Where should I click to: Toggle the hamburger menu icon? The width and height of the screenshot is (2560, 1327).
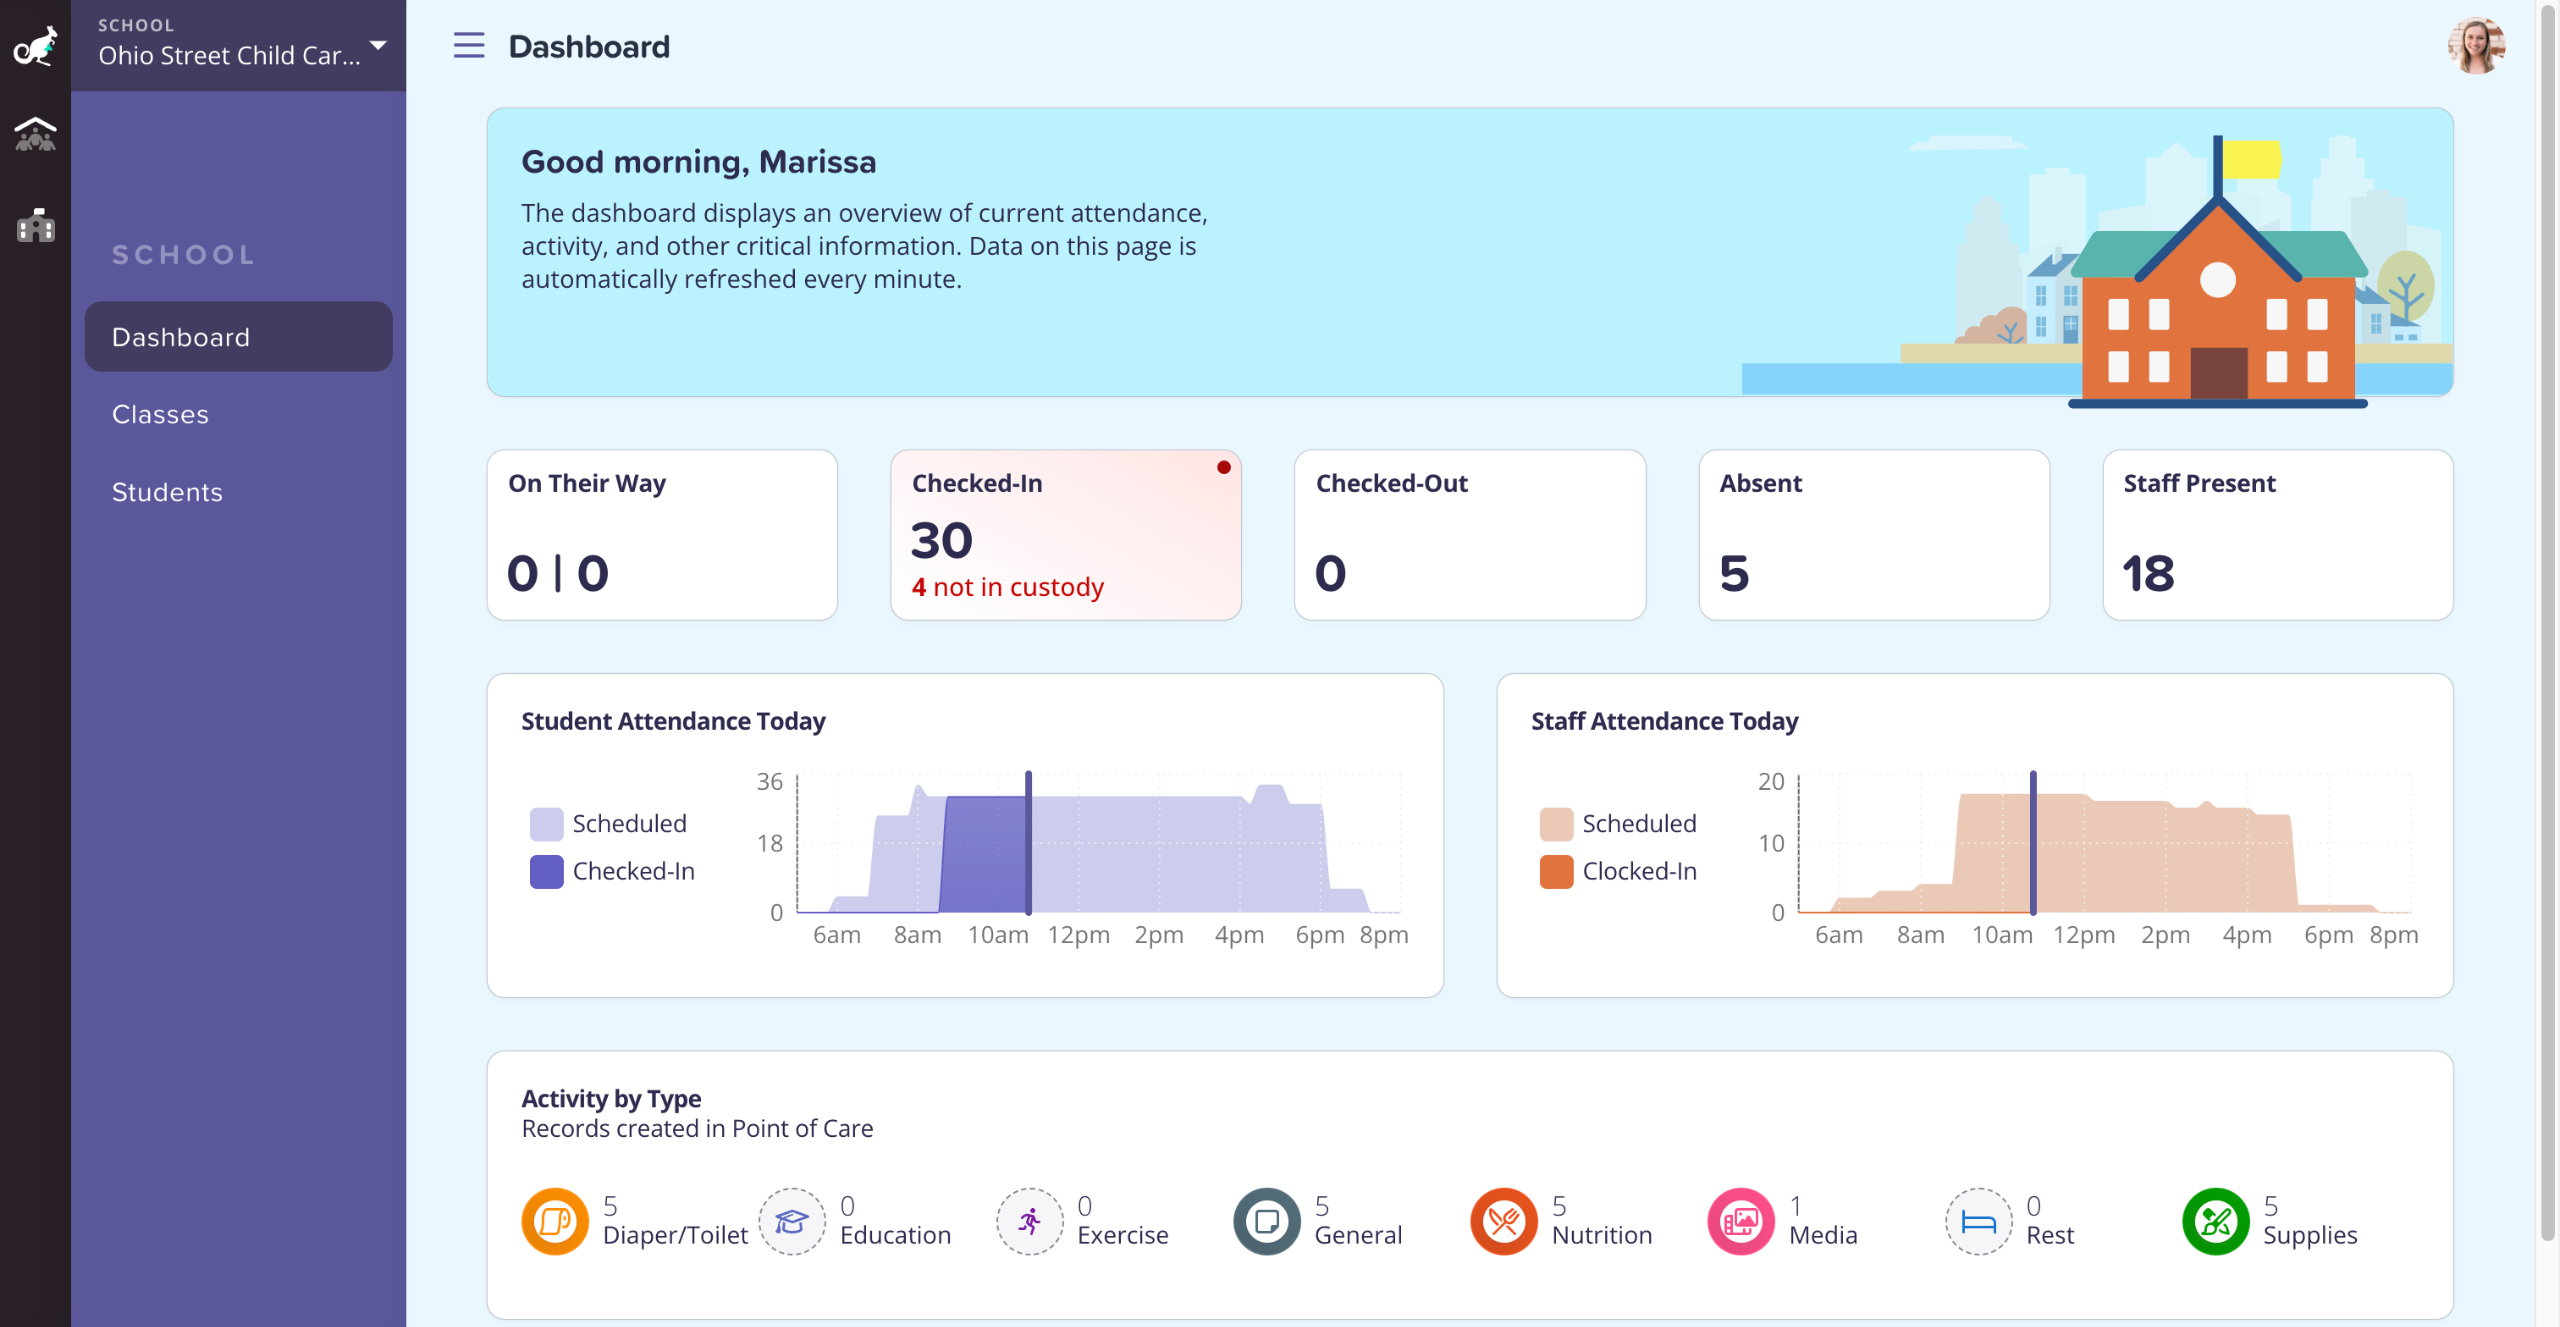[468, 46]
